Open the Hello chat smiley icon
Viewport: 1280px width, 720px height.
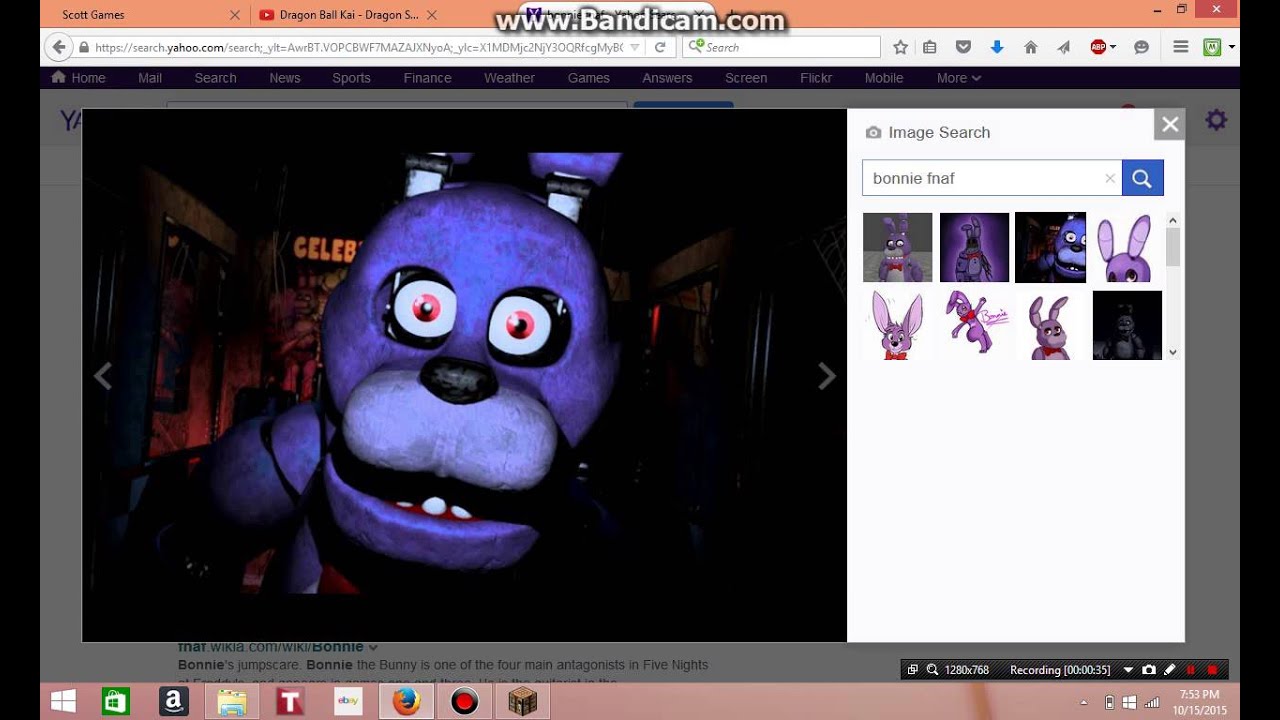tap(1142, 47)
